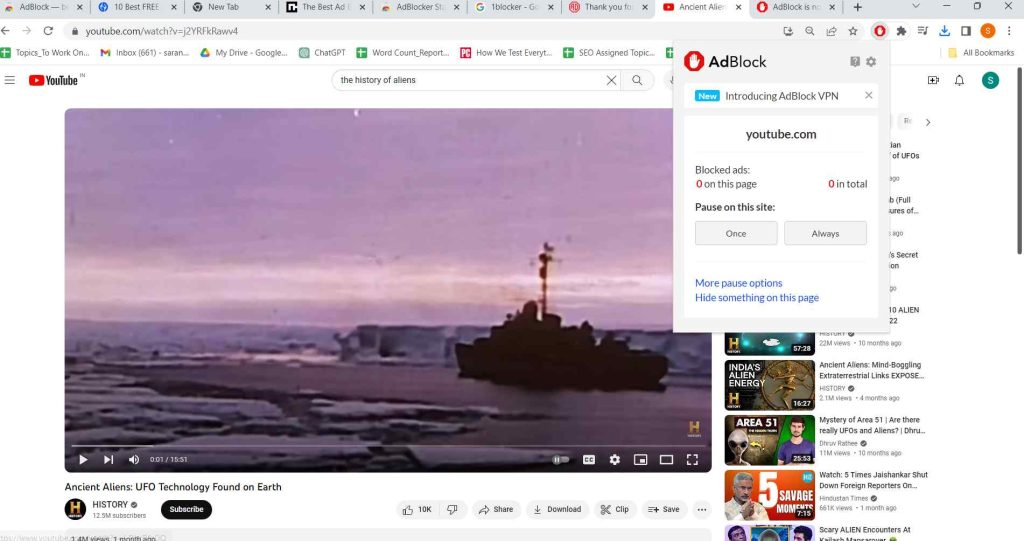Mute the video volume speaker icon

pyautogui.click(x=134, y=459)
